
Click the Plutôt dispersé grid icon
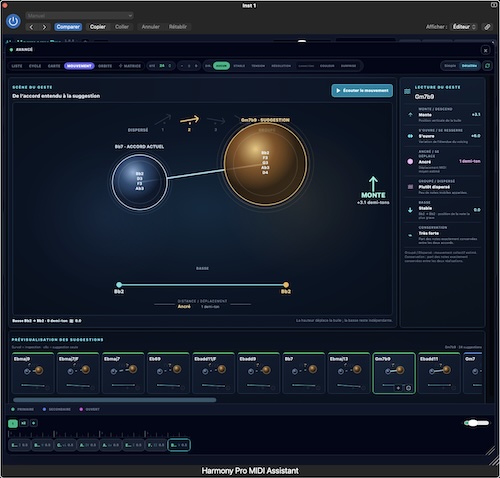point(410,187)
